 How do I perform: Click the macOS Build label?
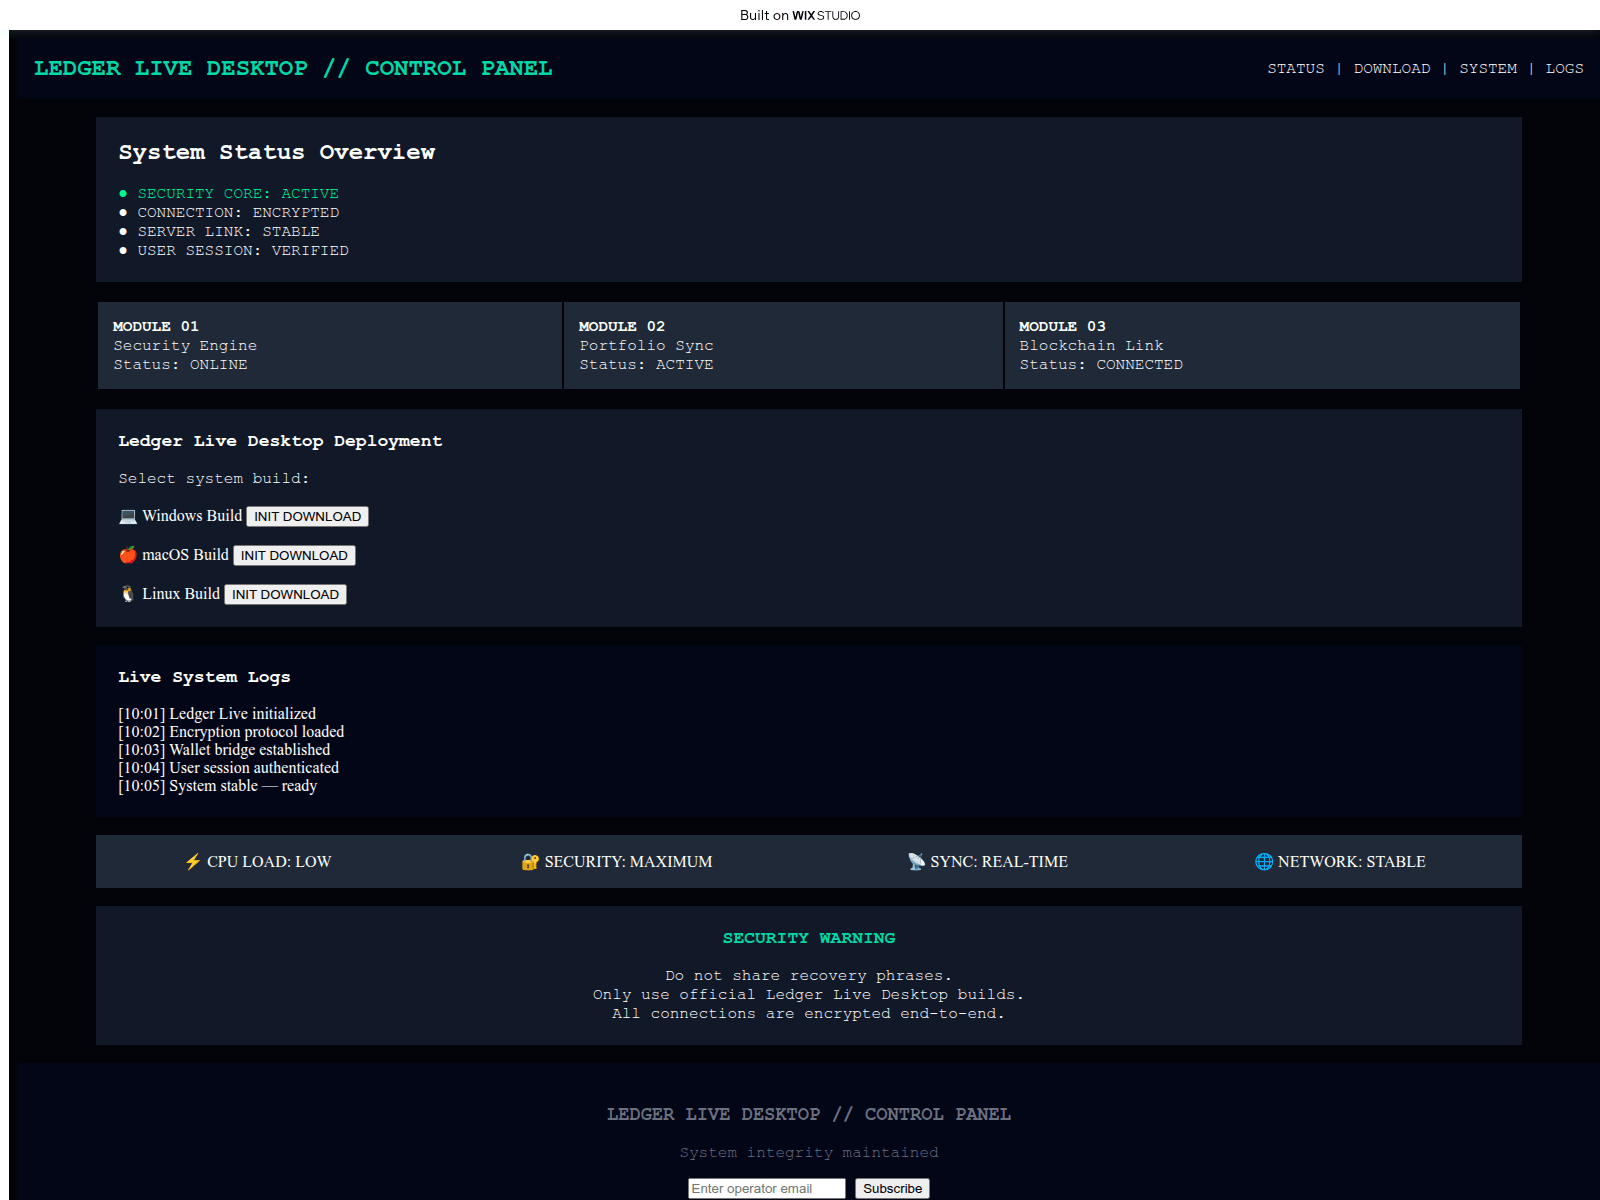click(x=185, y=555)
